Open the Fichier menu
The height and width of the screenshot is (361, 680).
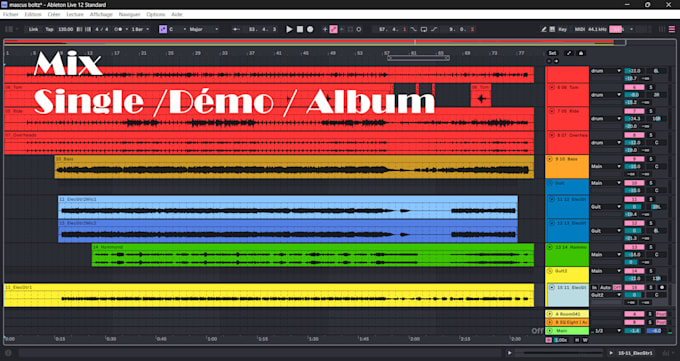click(x=11, y=14)
